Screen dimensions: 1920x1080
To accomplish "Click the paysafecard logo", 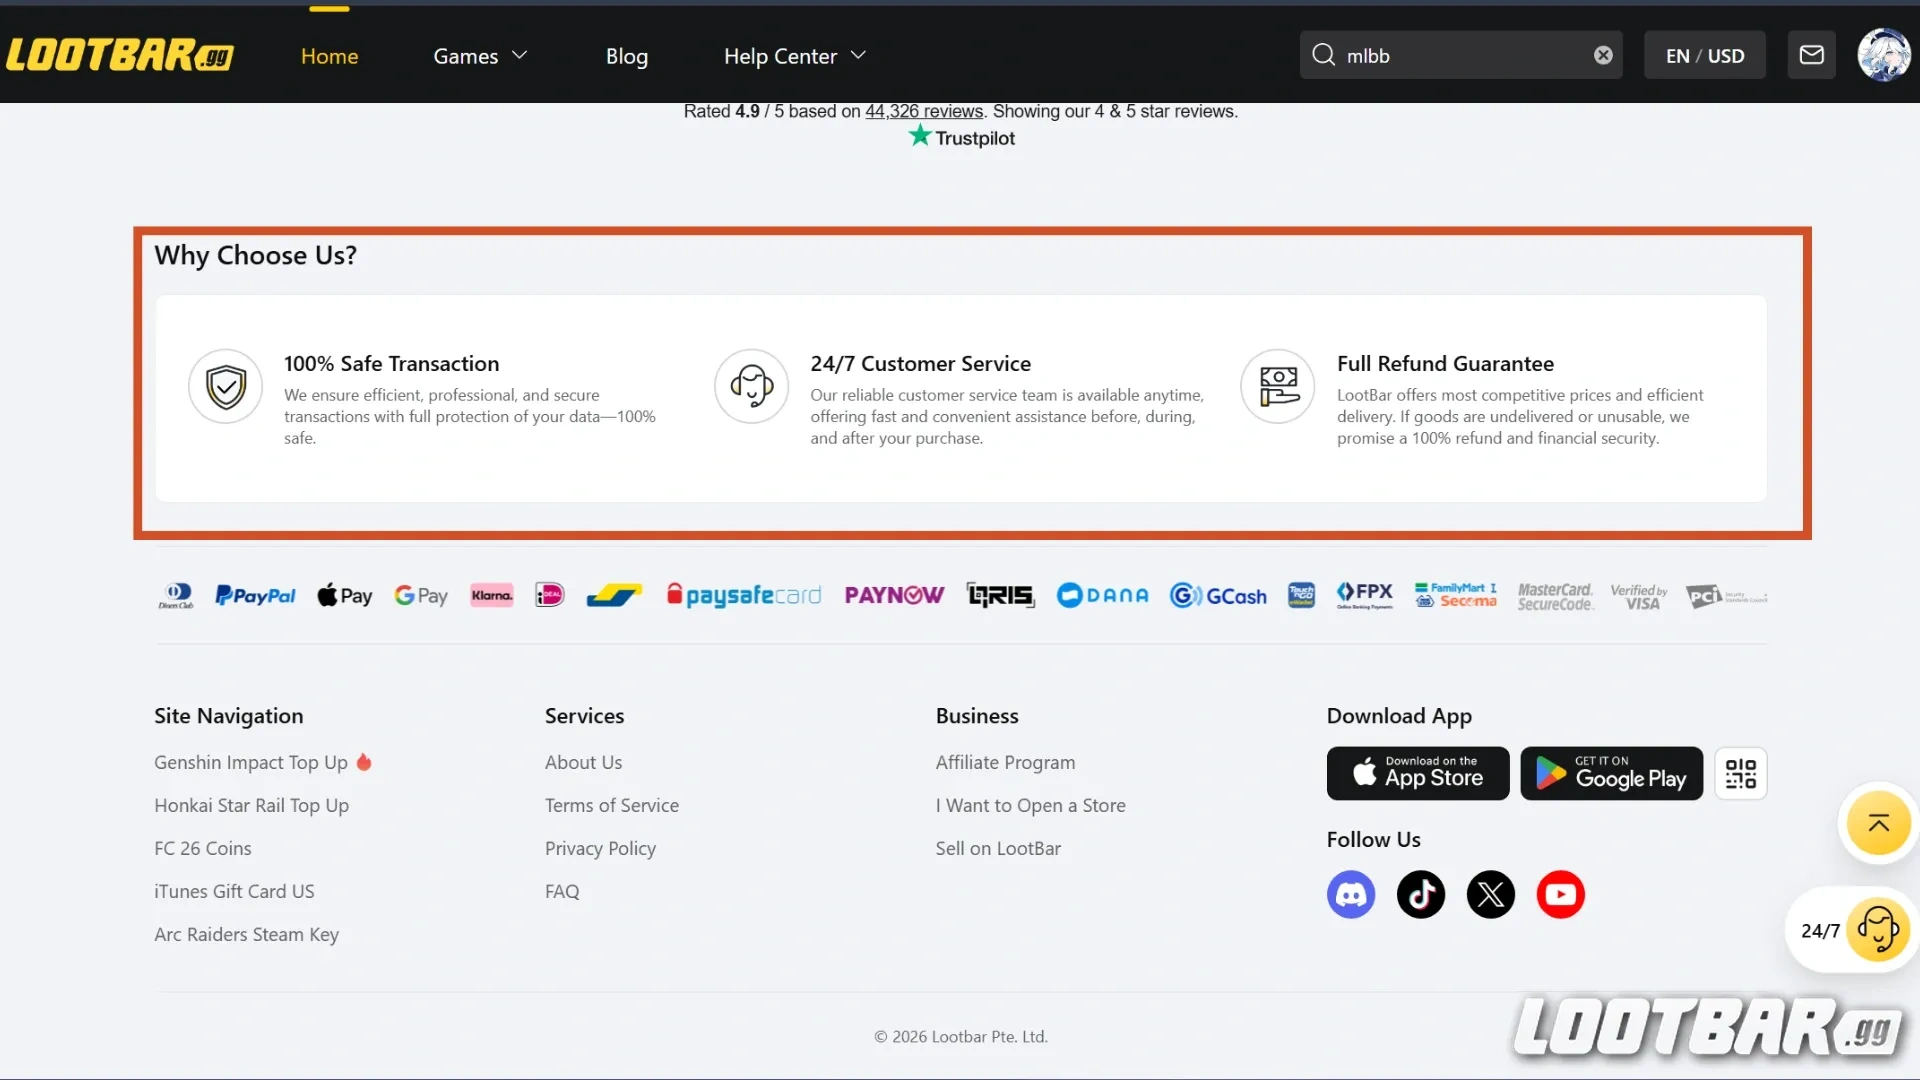I will (x=744, y=596).
